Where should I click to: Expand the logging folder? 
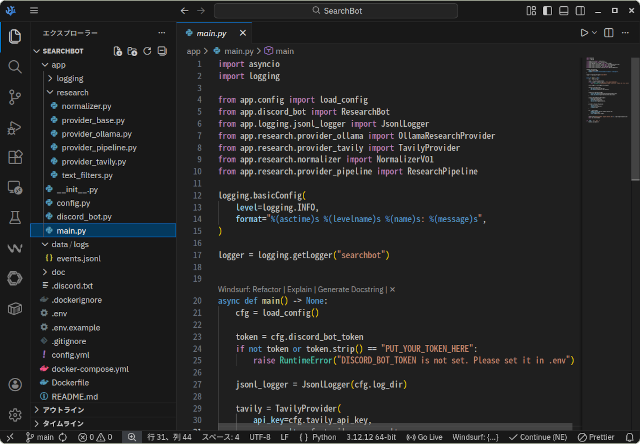(x=69, y=78)
